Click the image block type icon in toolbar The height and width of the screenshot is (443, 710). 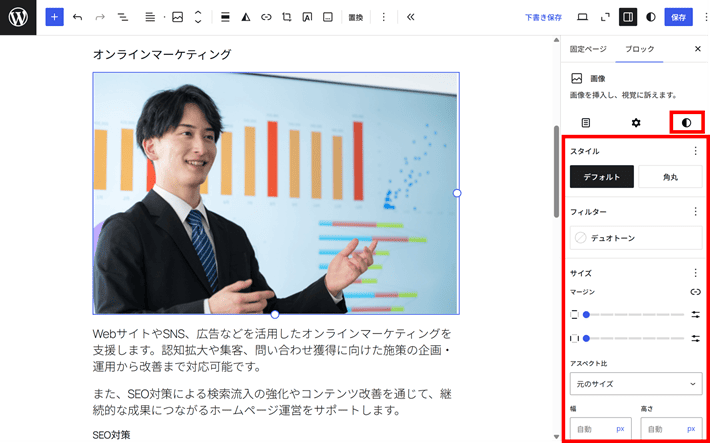178,17
